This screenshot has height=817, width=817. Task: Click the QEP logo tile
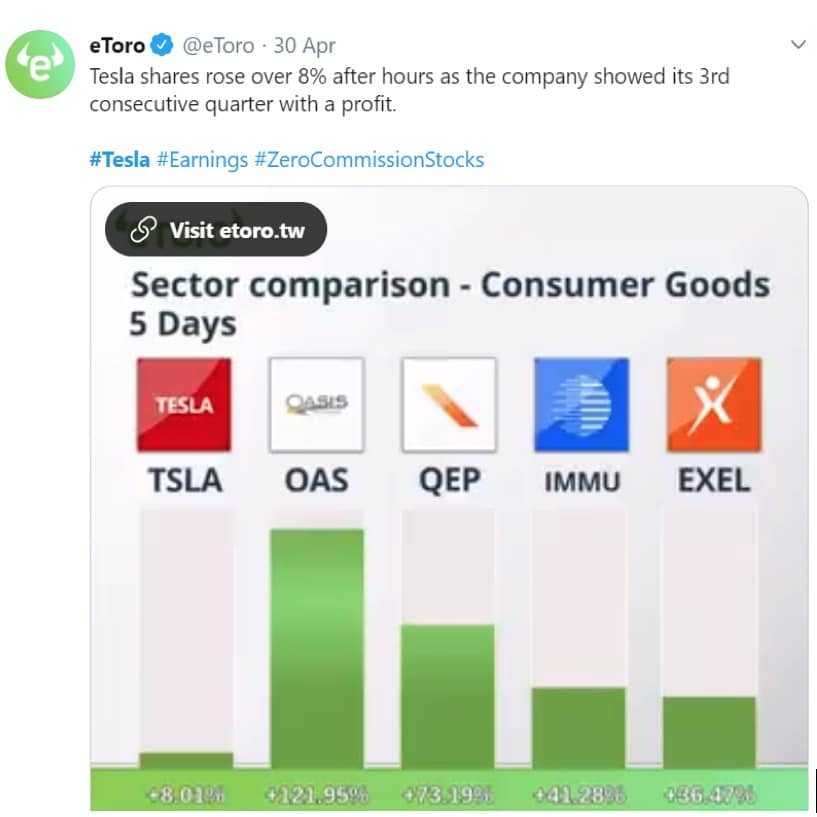point(449,405)
